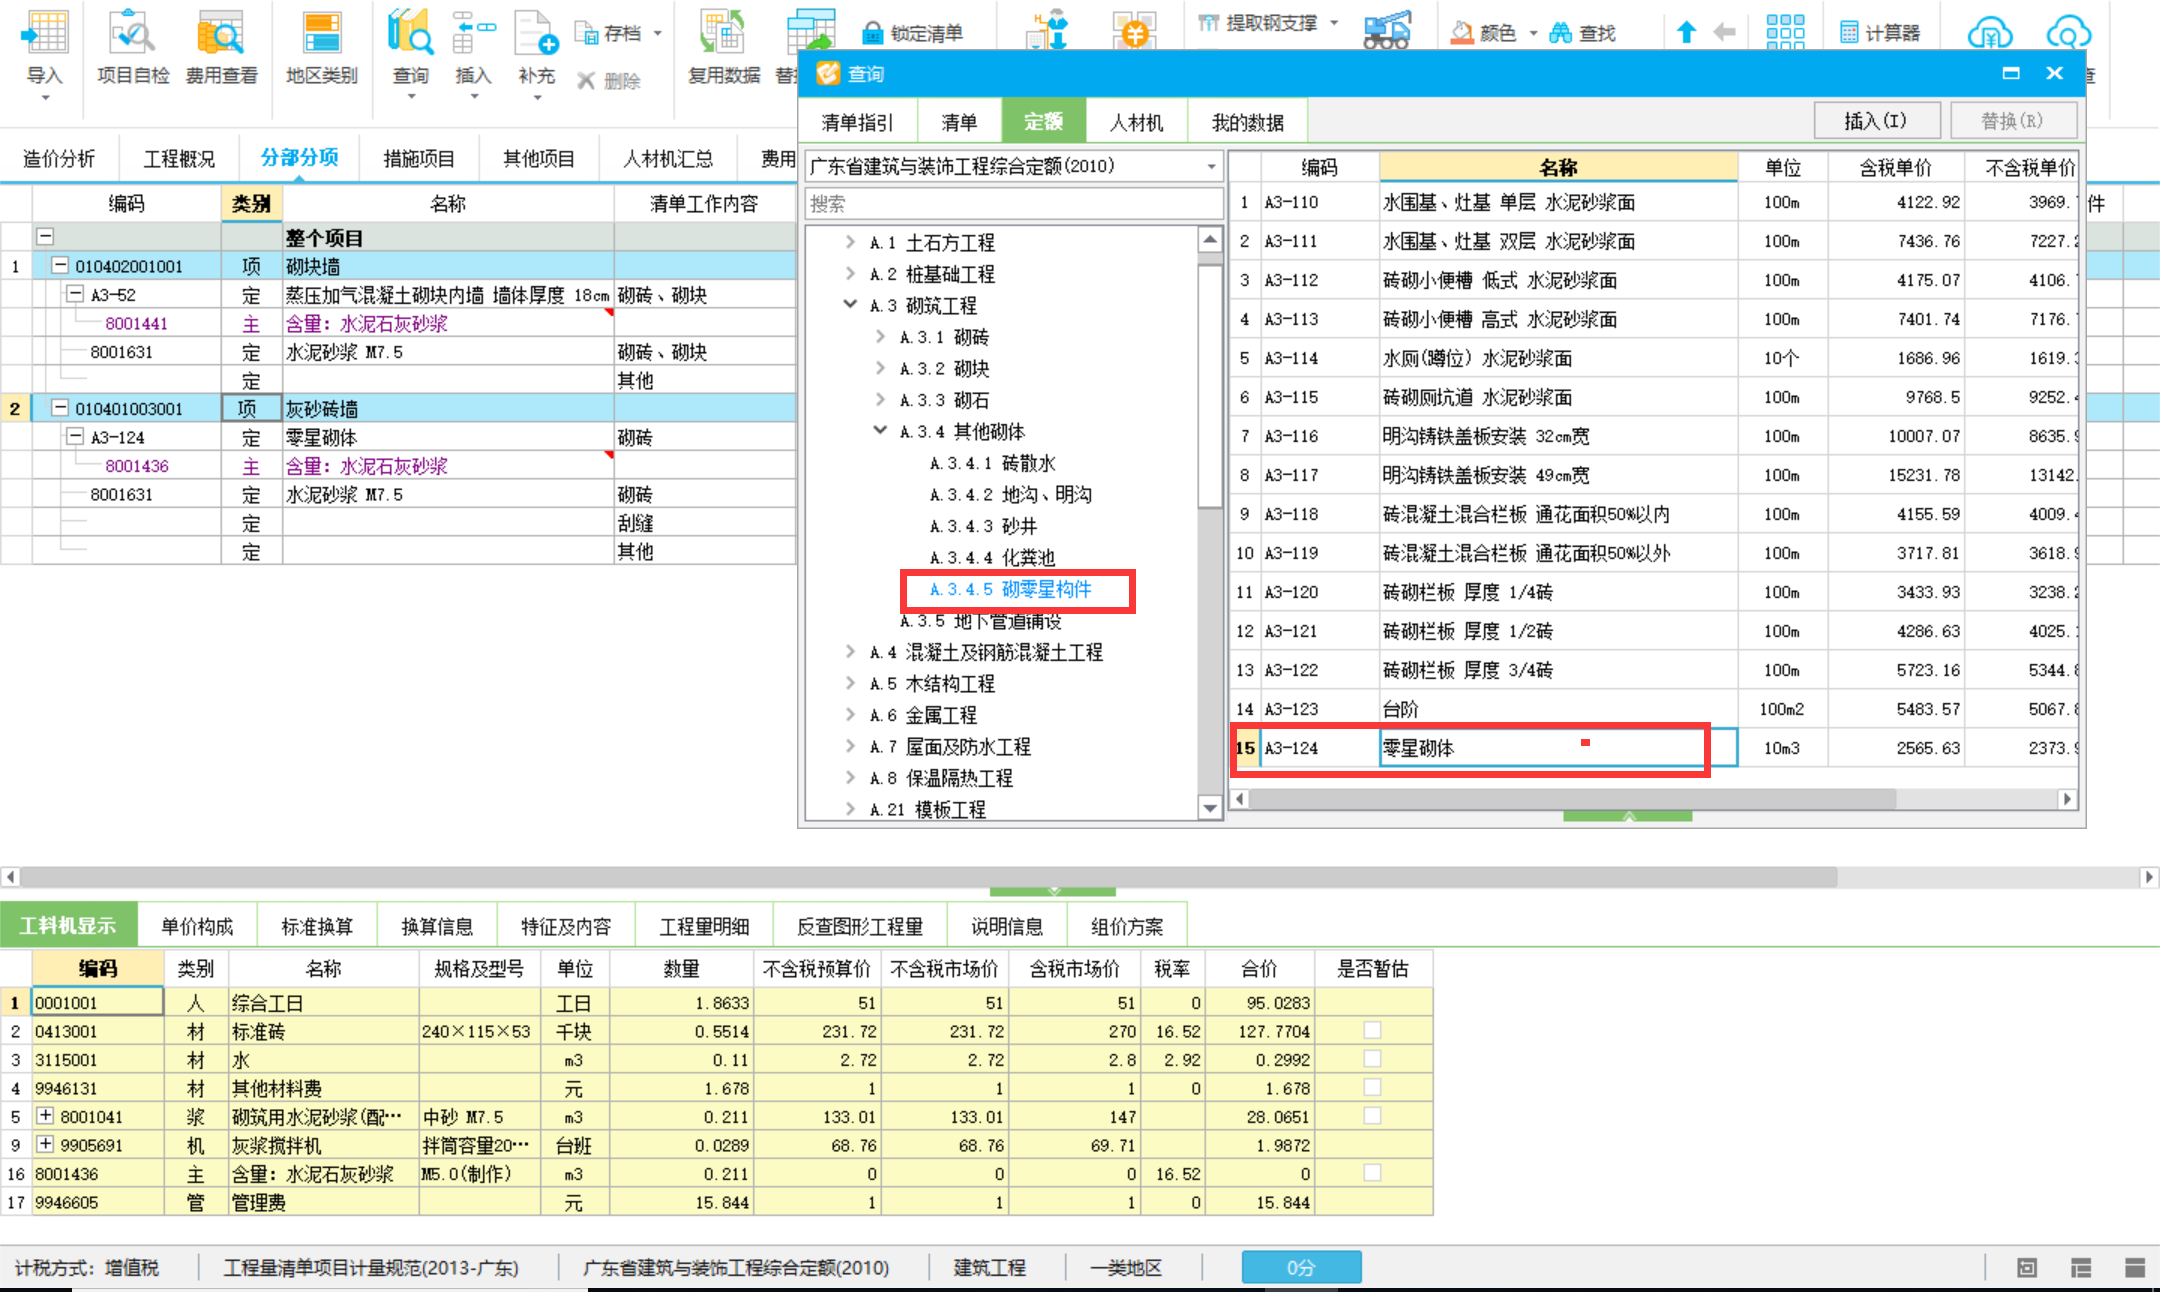
Task: Expand the 9905691 灰浆搅拌机 row
Action: (x=45, y=1143)
